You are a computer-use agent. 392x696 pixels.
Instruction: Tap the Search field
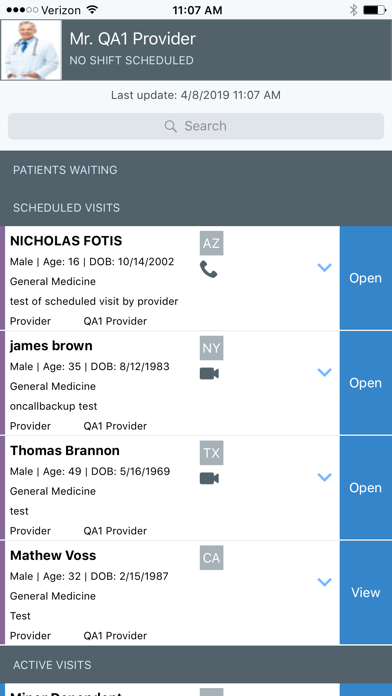point(196,126)
